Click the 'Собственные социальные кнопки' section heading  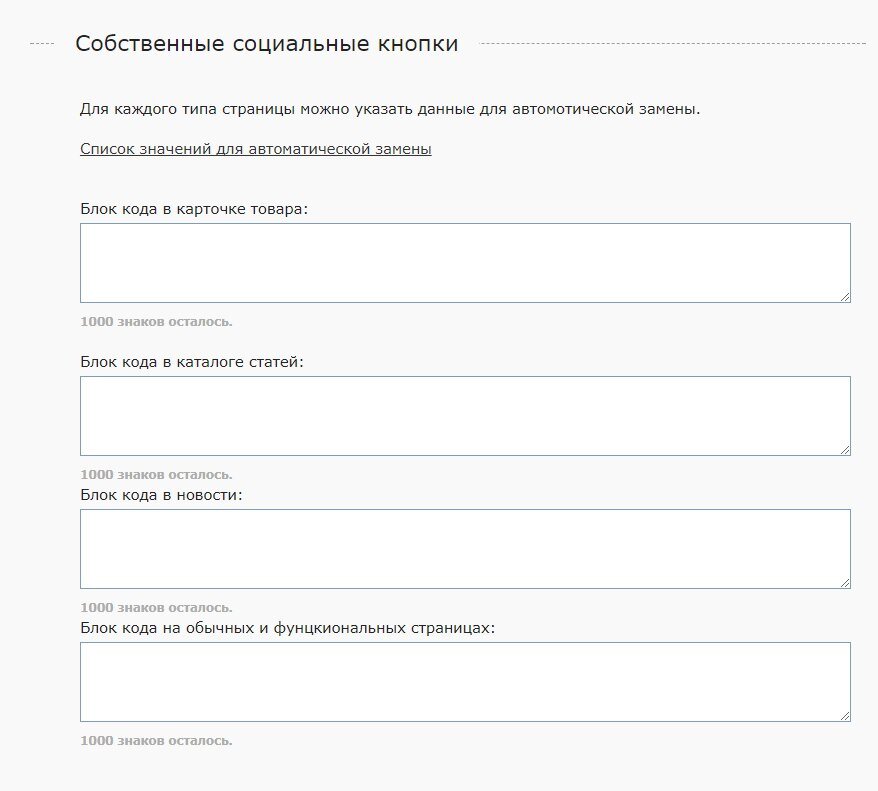(267, 44)
